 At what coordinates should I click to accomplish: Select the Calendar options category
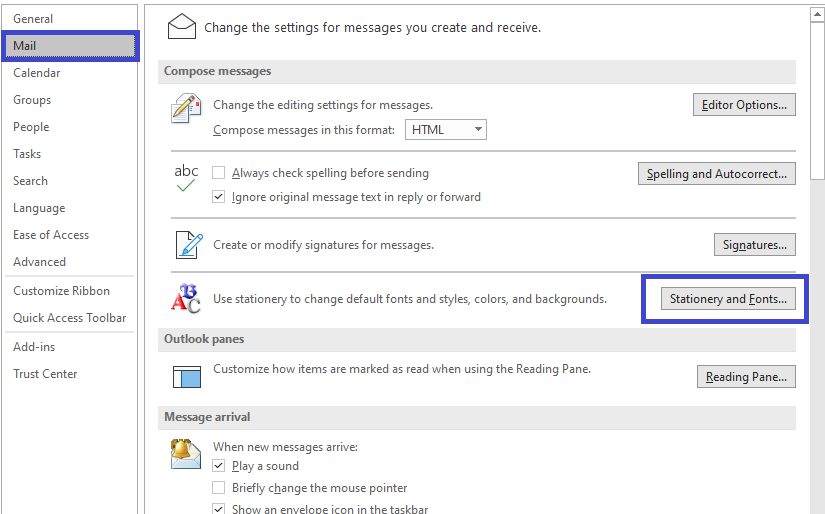[37, 73]
